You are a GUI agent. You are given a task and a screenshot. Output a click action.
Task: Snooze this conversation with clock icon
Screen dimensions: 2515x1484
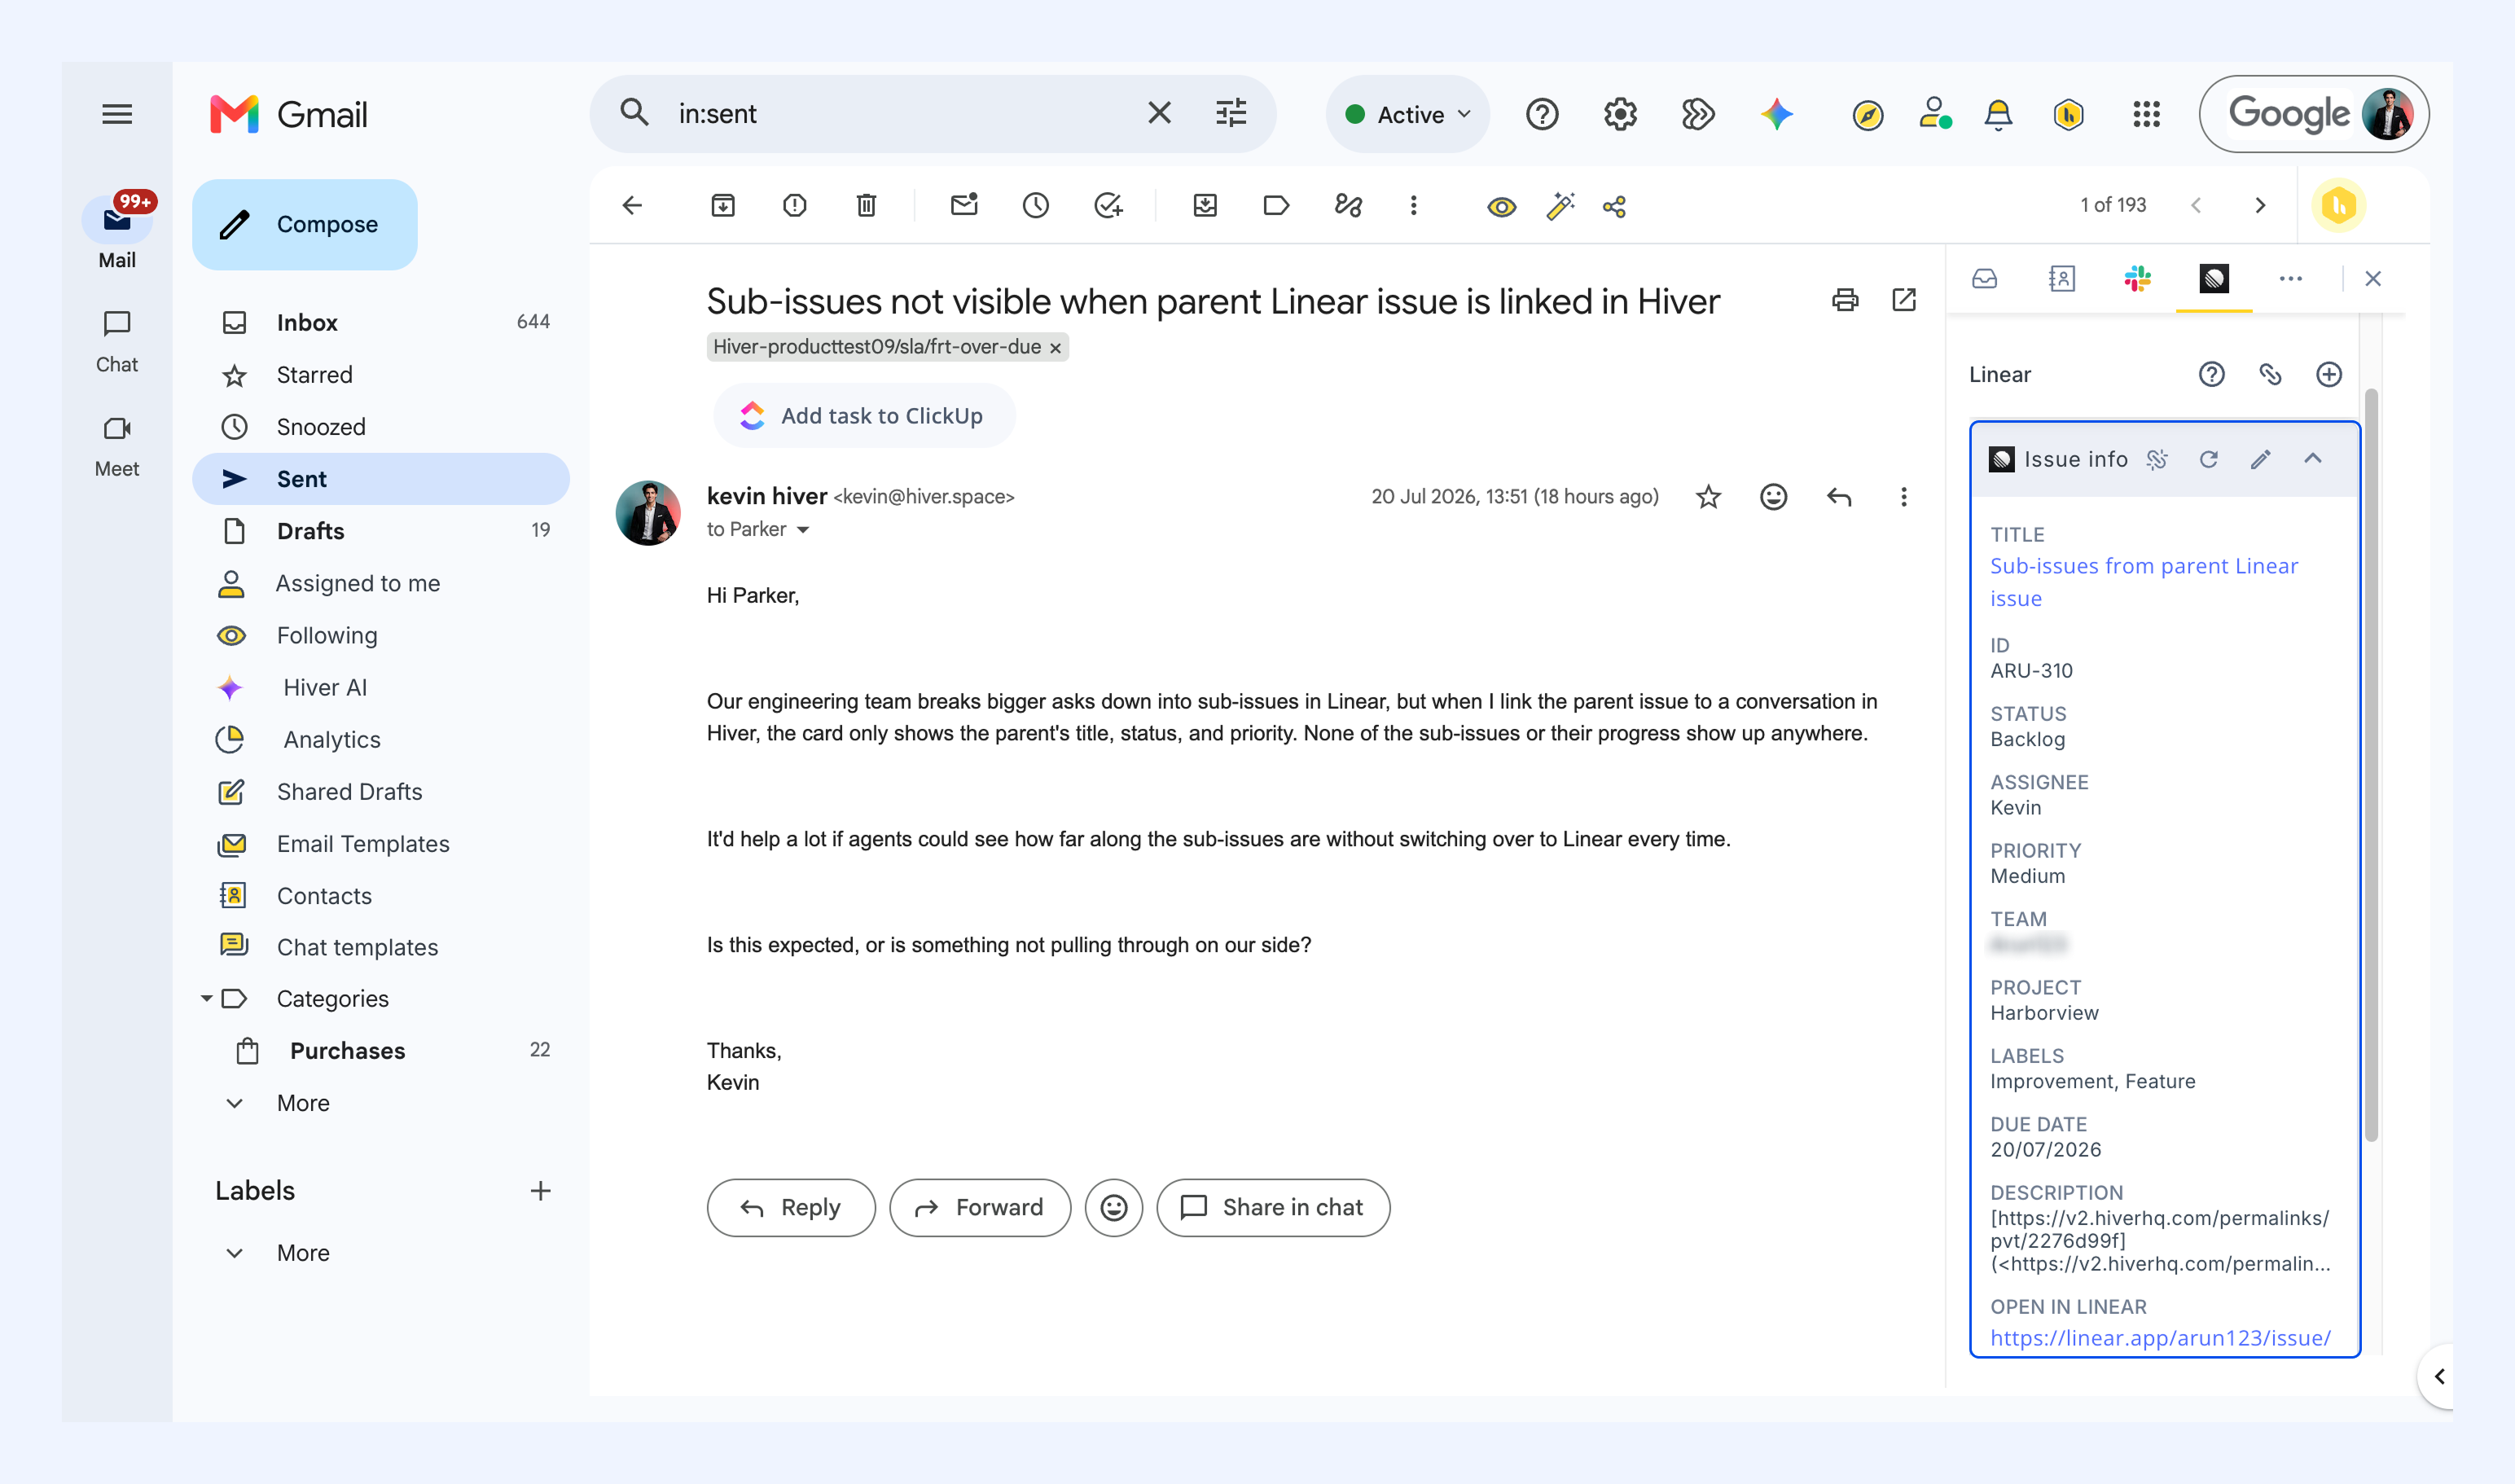1036,206
